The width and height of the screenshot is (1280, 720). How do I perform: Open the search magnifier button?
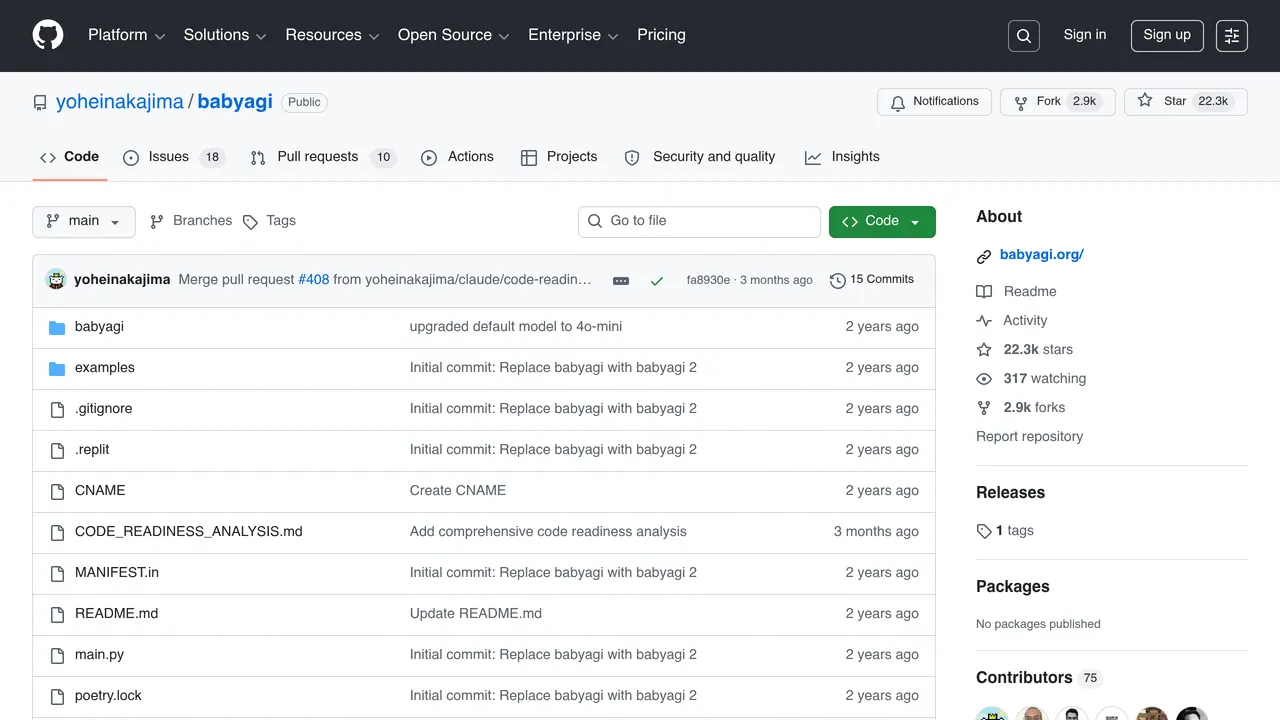tap(1024, 36)
